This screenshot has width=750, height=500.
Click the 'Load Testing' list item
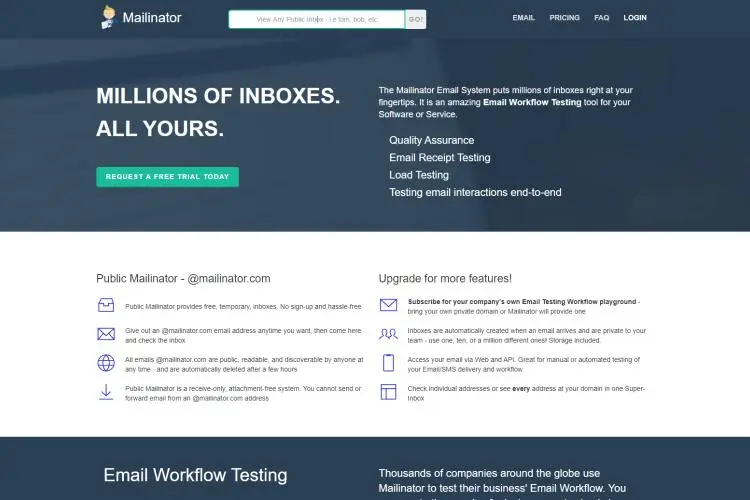point(419,175)
